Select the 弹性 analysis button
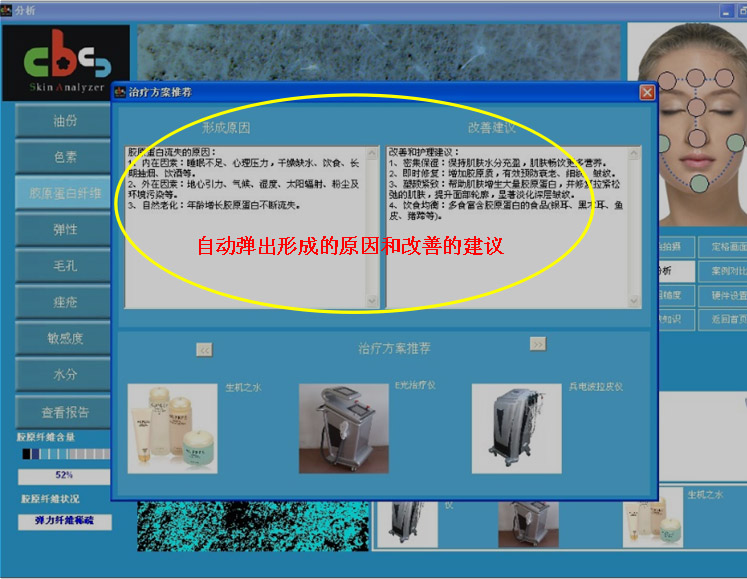The image size is (747, 579). (x=65, y=229)
